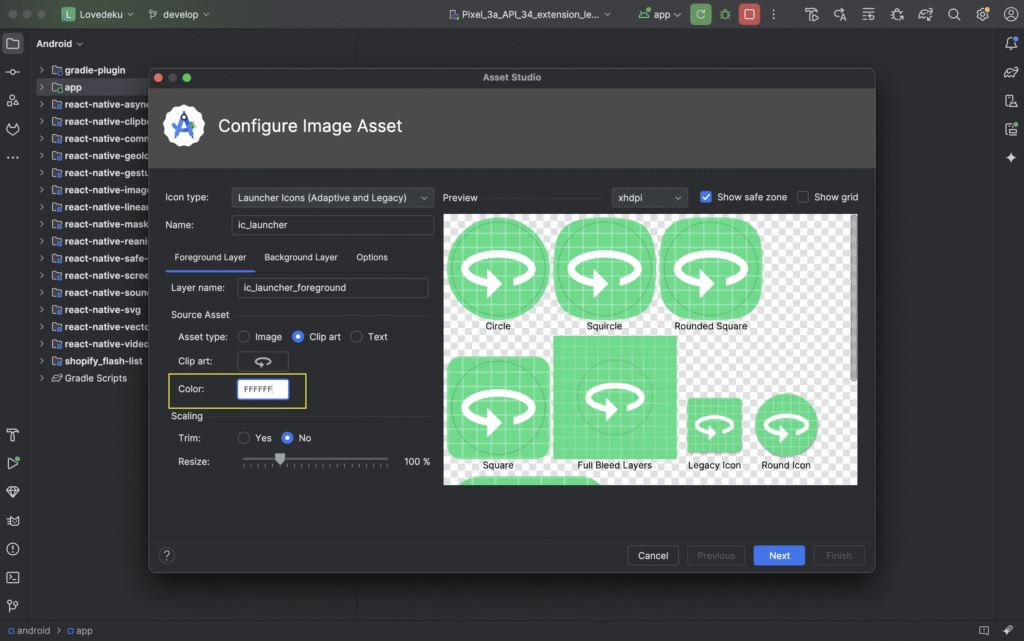The width and height of the screenshot is (1024, 641).
Task: Open the Notifications bell panel
Action: coord(1011,44)
